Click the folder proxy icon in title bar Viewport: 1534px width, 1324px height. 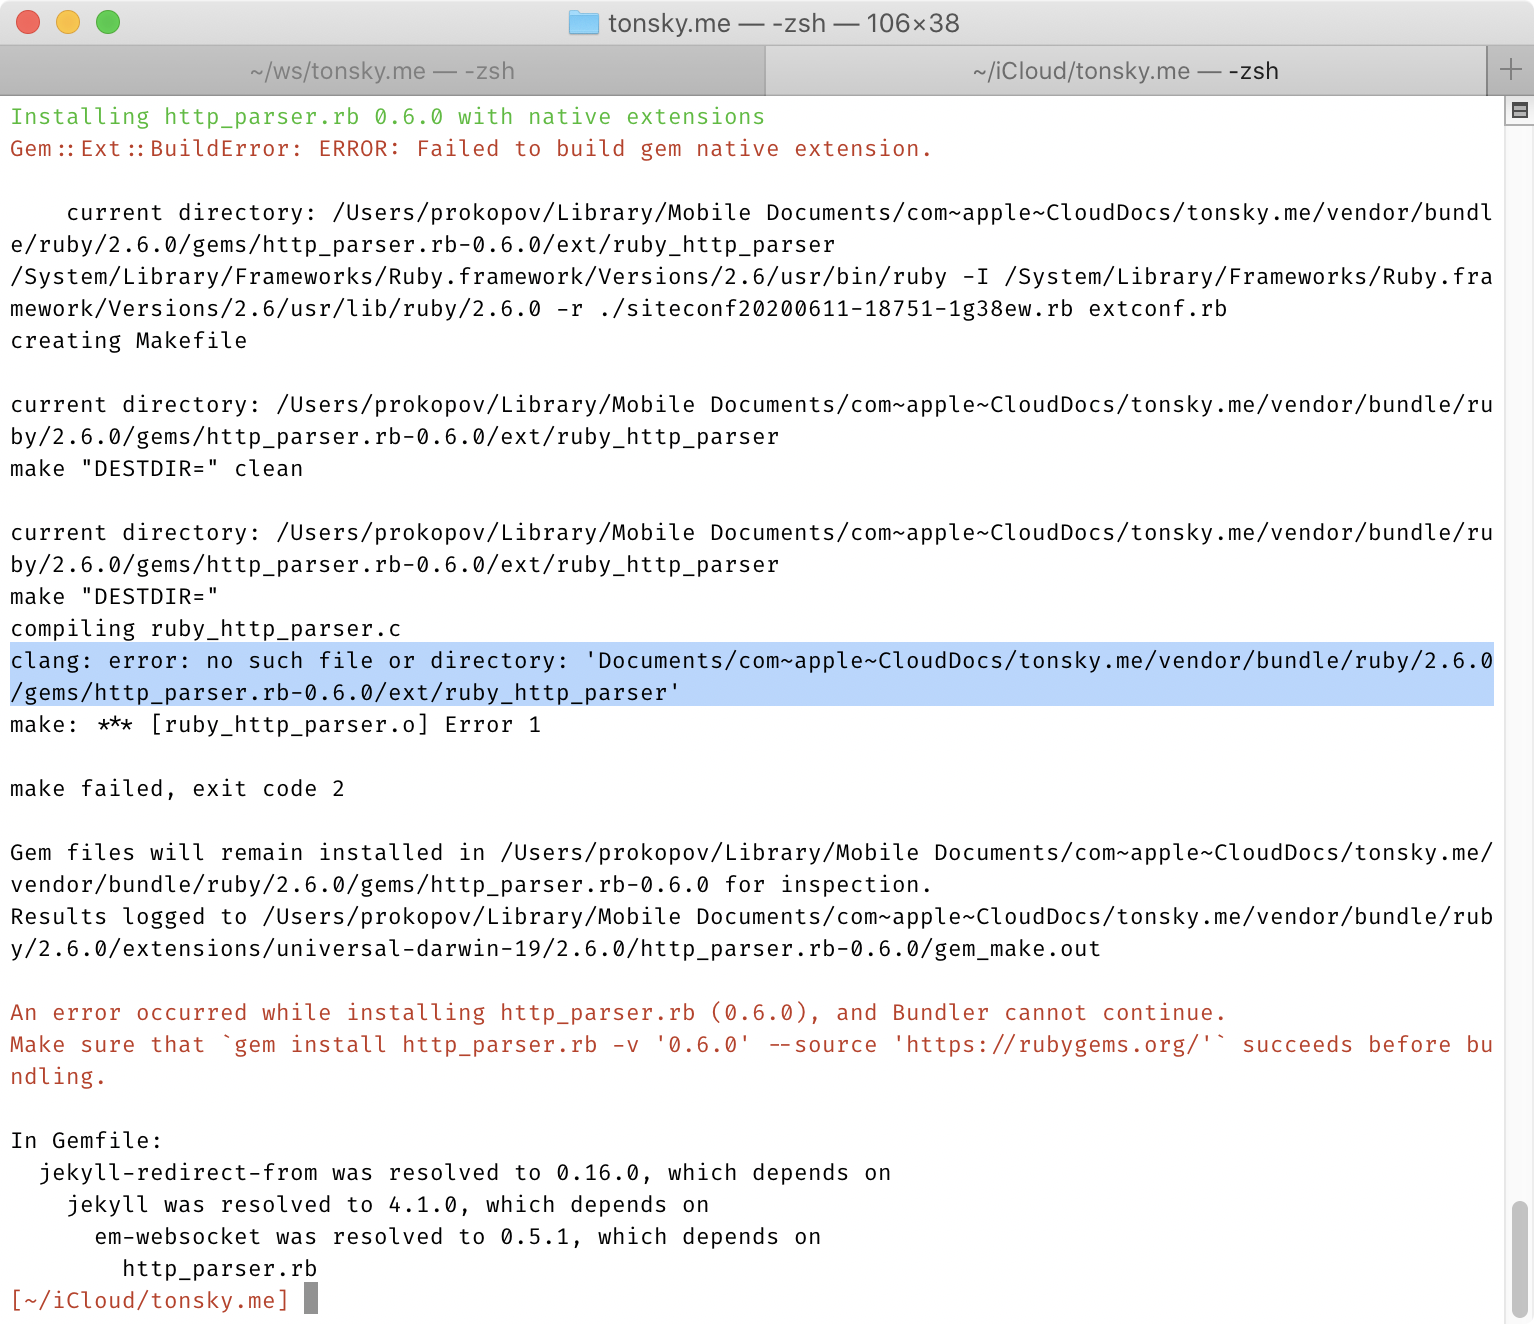click(x=583, y=23)
